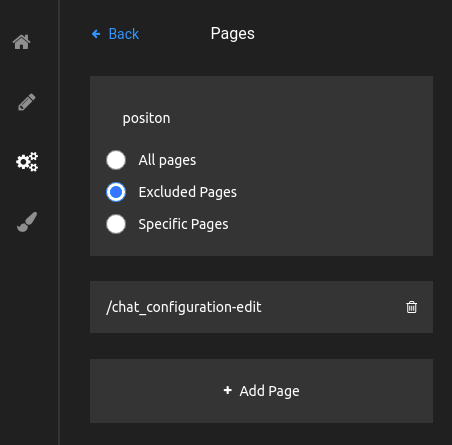Select the /chat_configuration-edit page entry
Screen dimensions: 452x445
(x=261, y=307)
